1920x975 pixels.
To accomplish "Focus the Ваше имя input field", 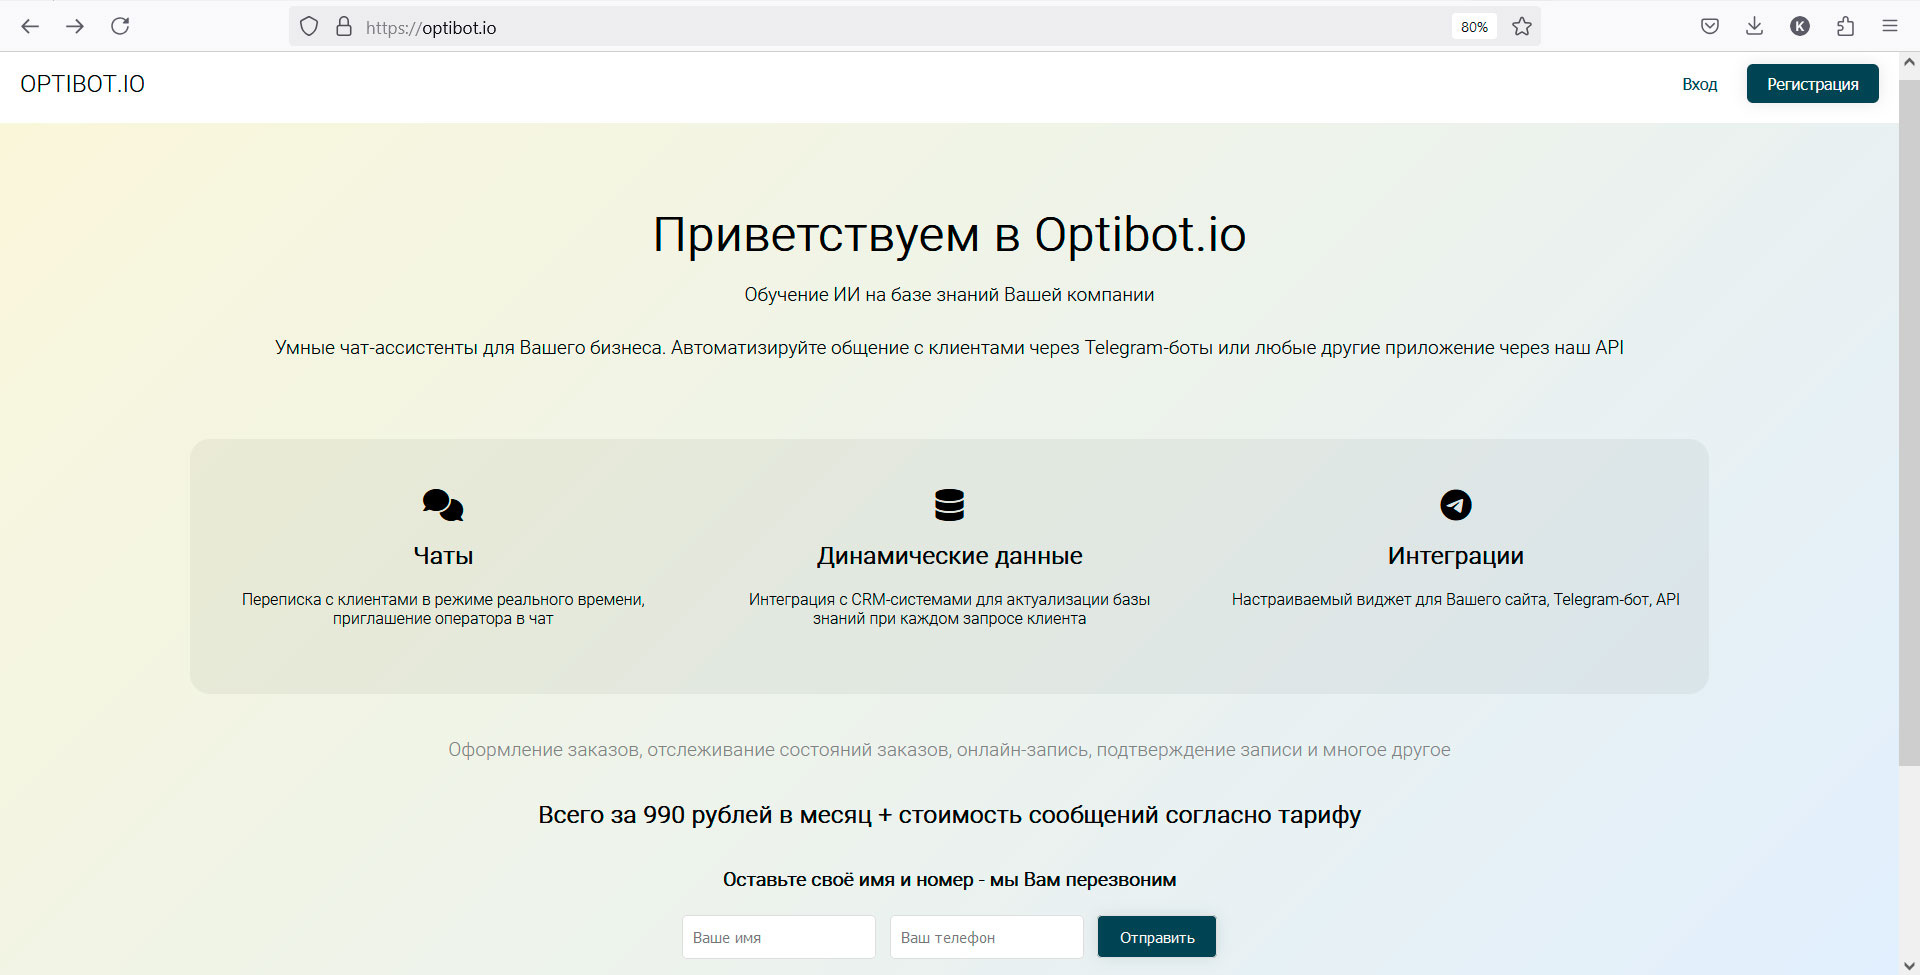I will (779, 937).
